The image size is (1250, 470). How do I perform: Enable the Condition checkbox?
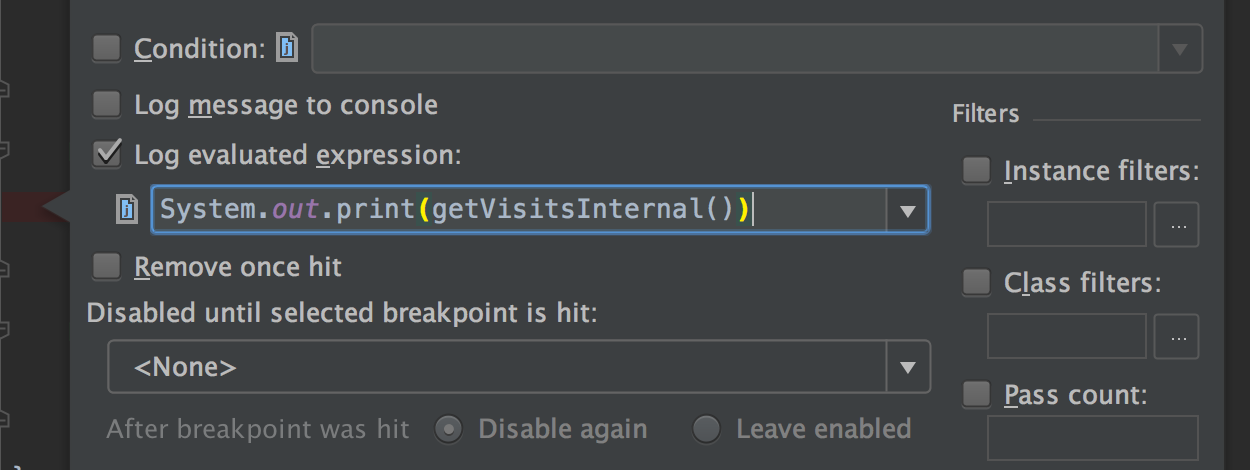pyautogui.click(x=106, y=48)
